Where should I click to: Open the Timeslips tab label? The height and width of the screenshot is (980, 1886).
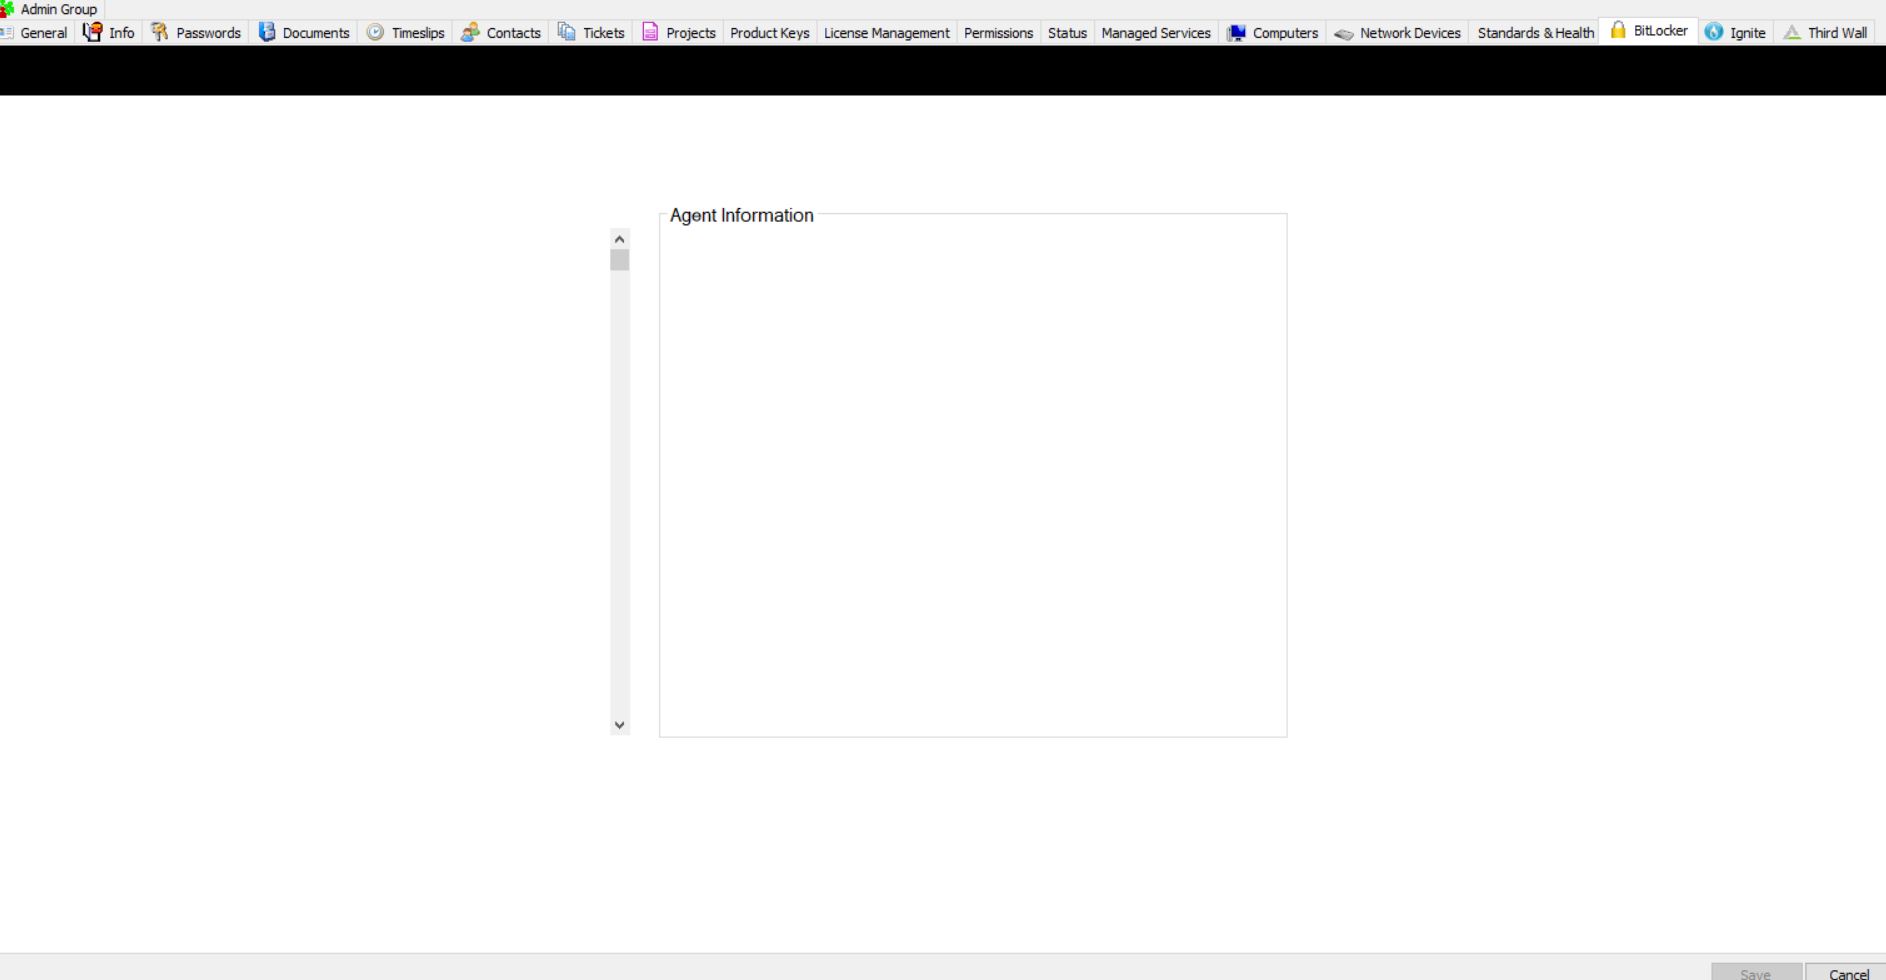click(x=418, y=33)
